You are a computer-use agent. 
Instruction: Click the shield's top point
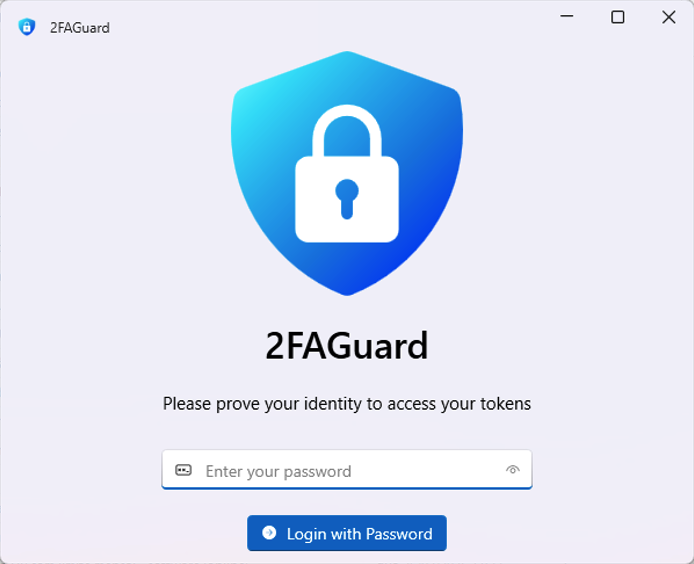[x=347, y=53]
